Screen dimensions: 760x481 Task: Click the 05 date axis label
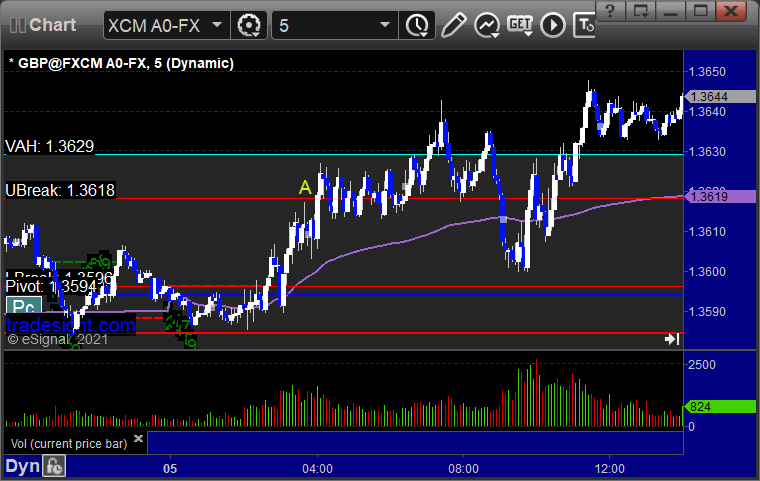pyautogui.click(x=170, y=469)
